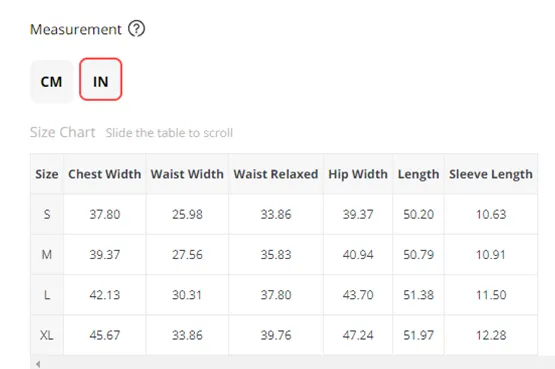555x369 pixels.
Task: Select the size S row label
Action: tap(47, 214)
